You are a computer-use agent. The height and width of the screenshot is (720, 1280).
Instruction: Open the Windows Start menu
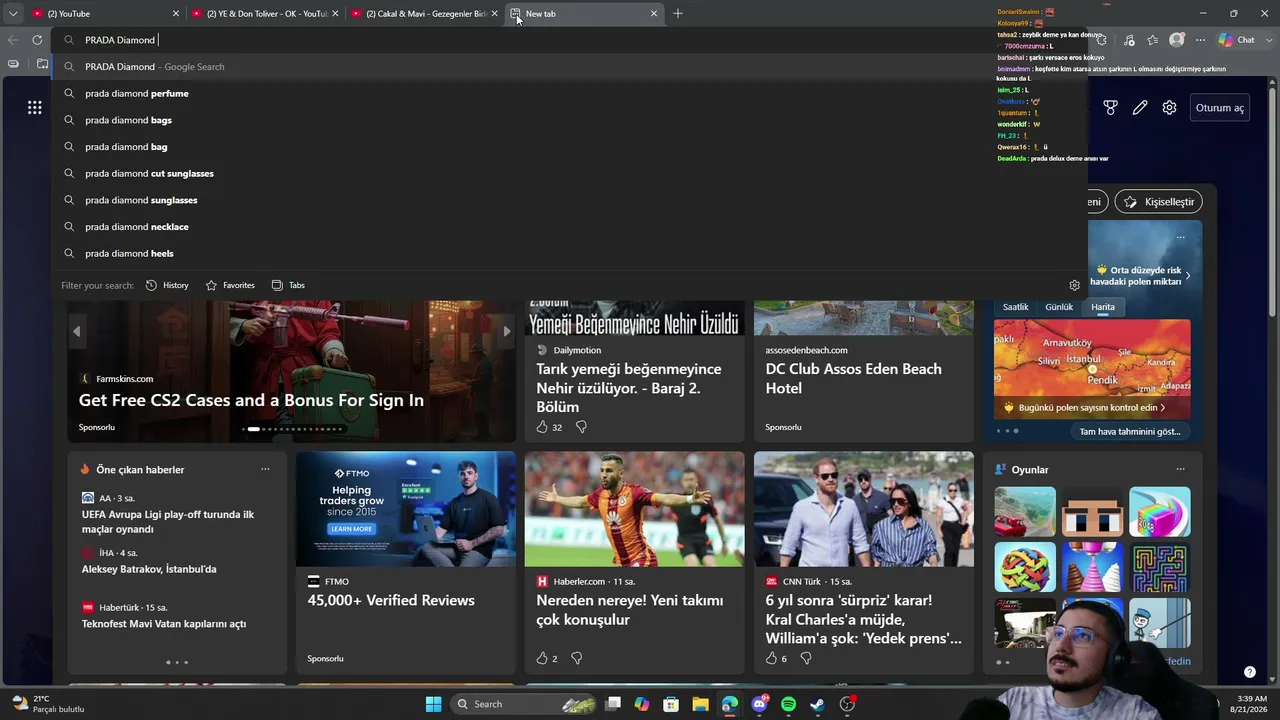tap(433, 704)
